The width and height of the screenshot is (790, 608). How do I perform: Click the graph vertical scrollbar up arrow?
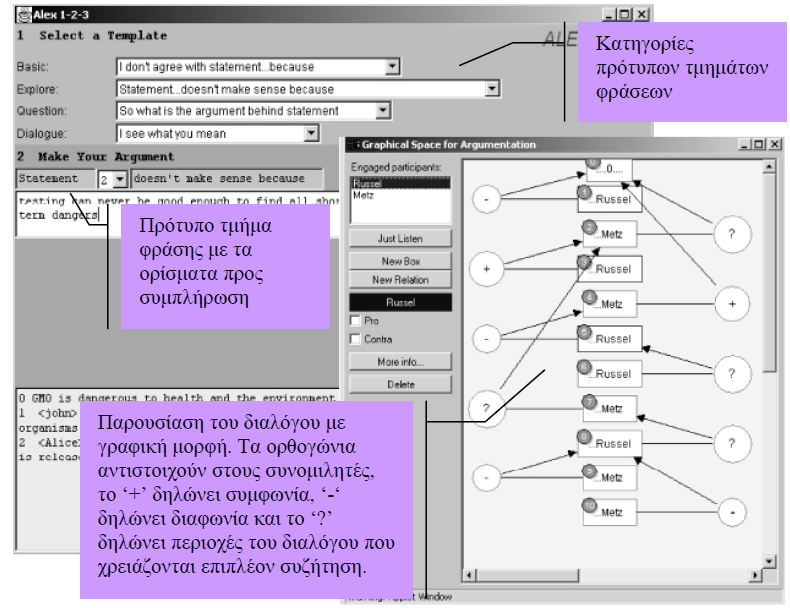coord(769,167)
